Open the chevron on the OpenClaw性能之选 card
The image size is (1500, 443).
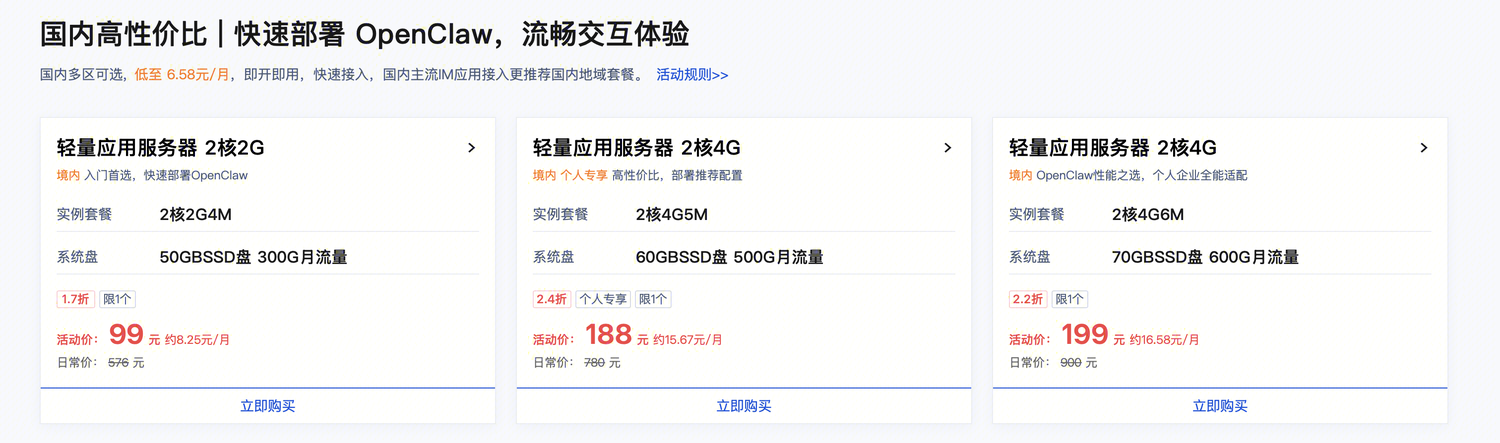1423,148
